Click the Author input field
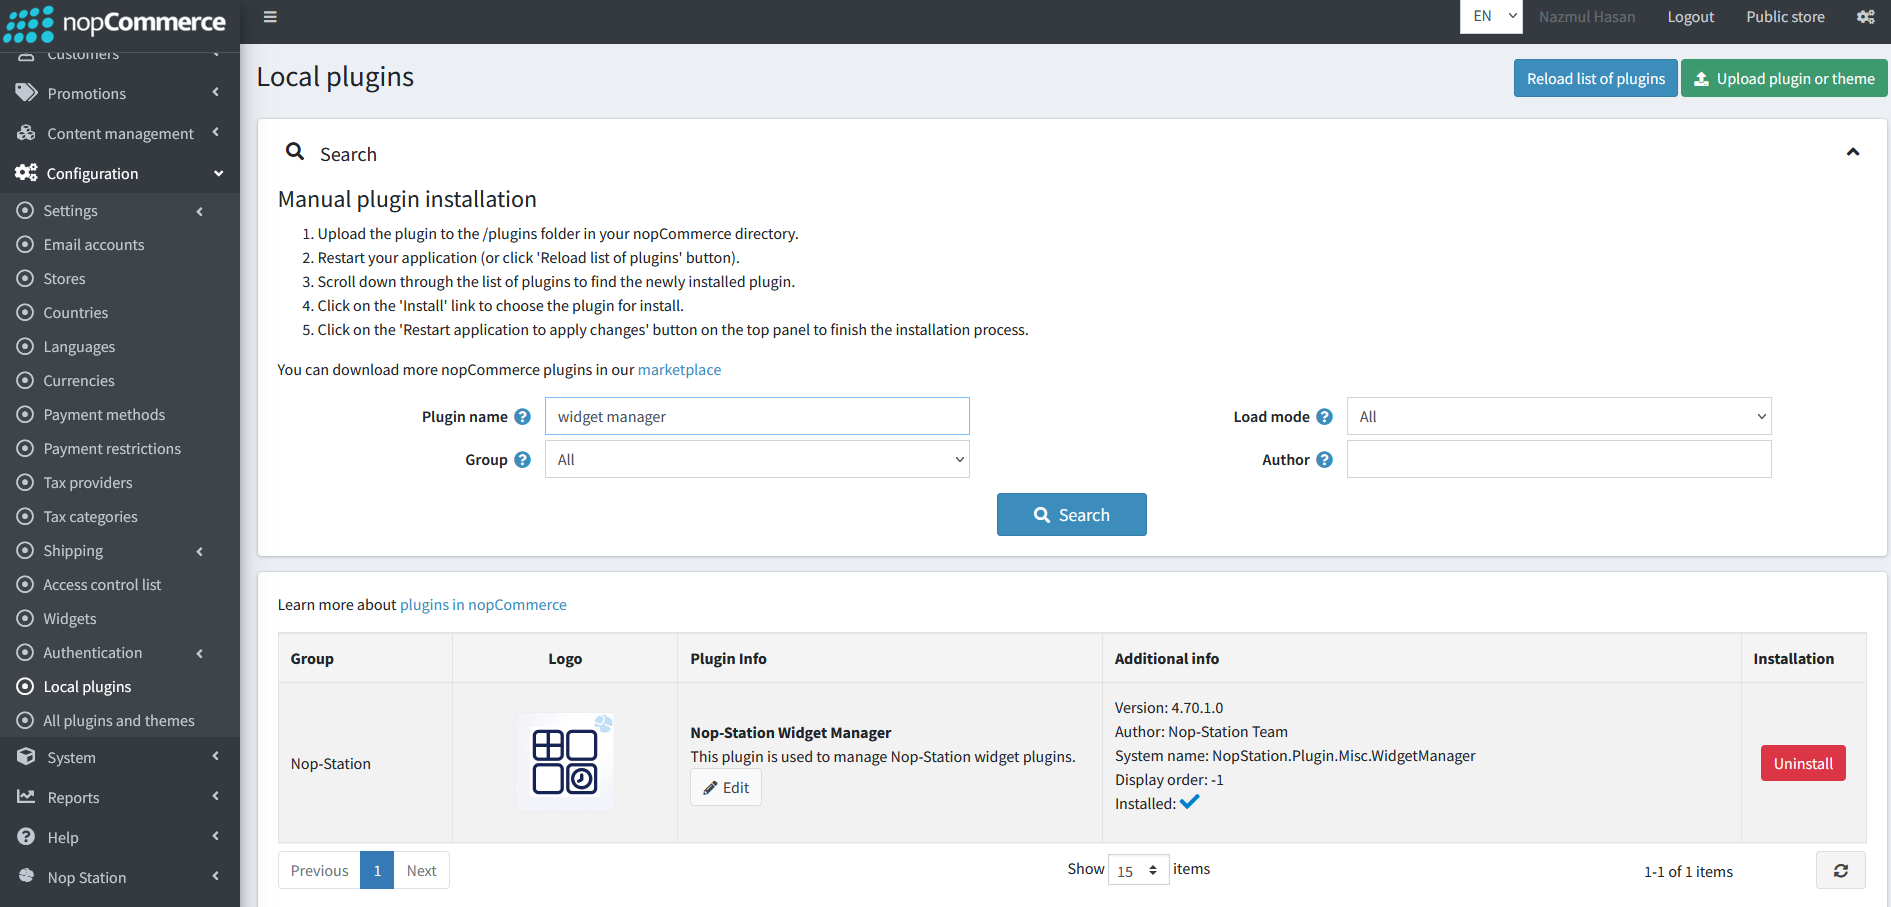This screenshot has width=1891, height=907. pyautogui.click(x=1559, y=459)
